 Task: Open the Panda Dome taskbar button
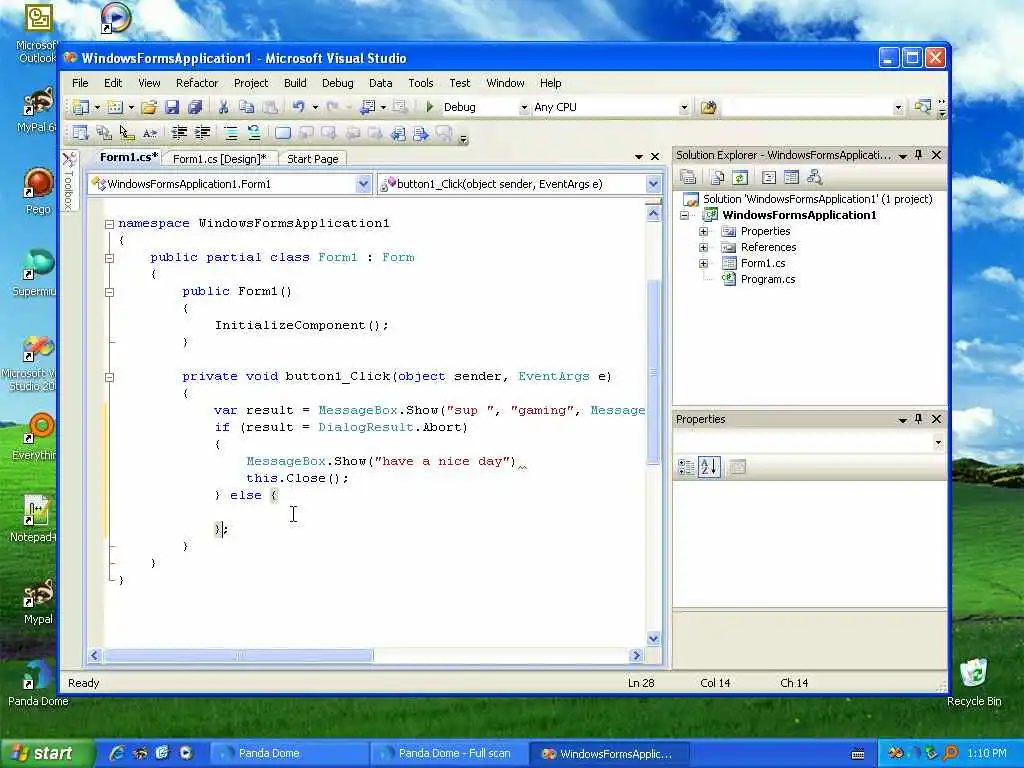click(x=290, y=754)
